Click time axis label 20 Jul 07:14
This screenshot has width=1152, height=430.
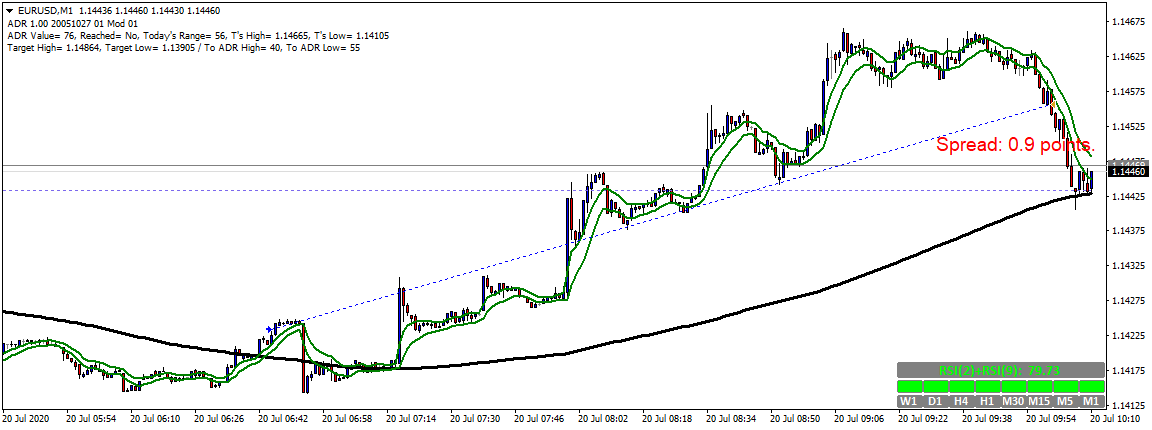pos(411,418)
